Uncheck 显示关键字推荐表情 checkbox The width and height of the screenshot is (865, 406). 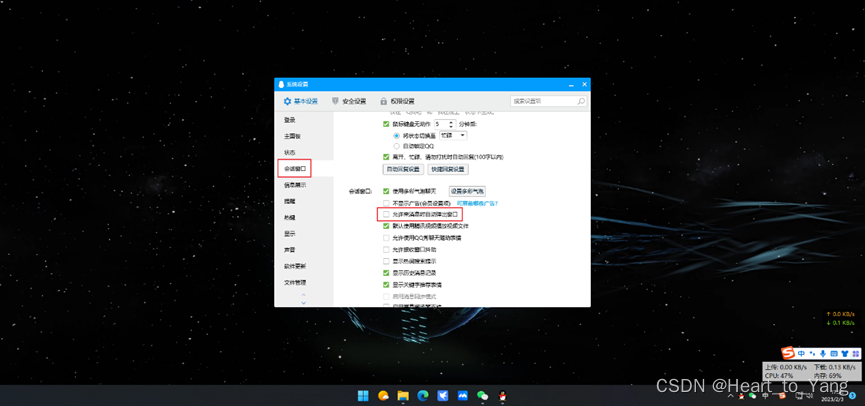(386, 285)
